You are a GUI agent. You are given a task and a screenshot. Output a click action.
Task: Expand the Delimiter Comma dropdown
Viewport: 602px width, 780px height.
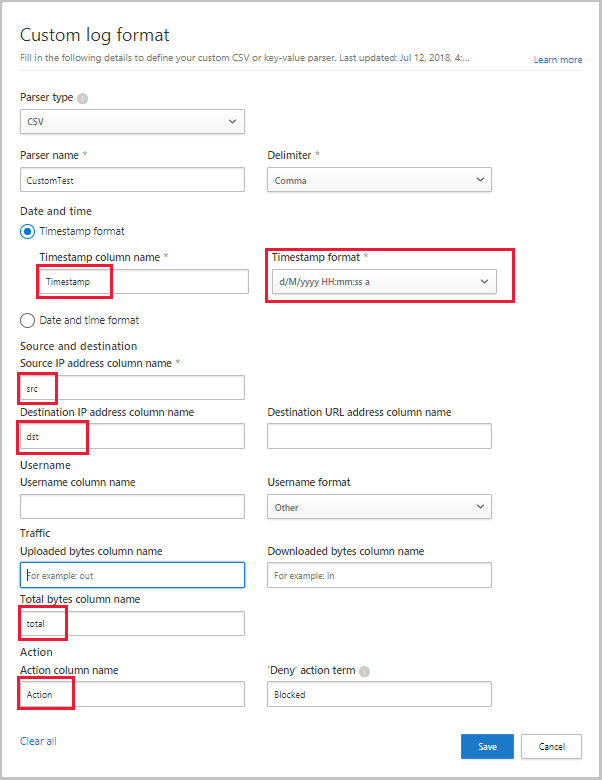tap(379, 180)
